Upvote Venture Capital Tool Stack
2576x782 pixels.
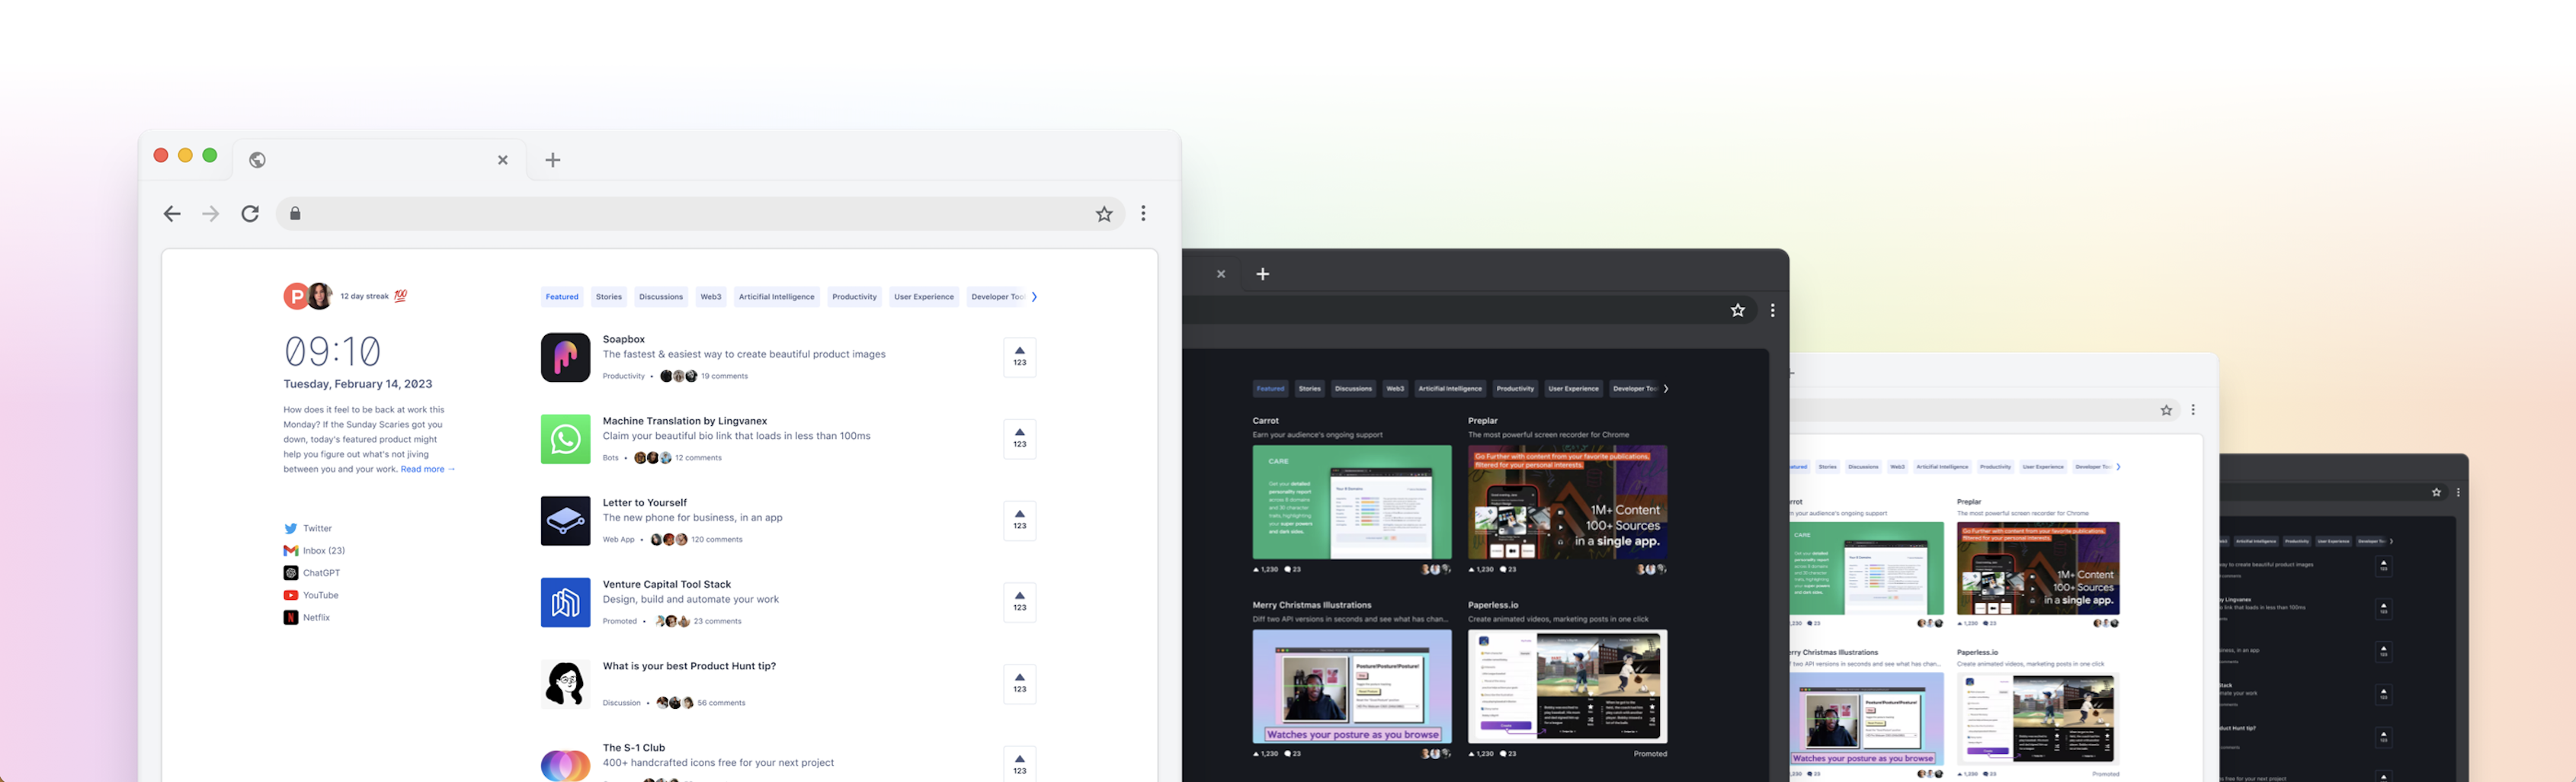tap(1019, 602)
